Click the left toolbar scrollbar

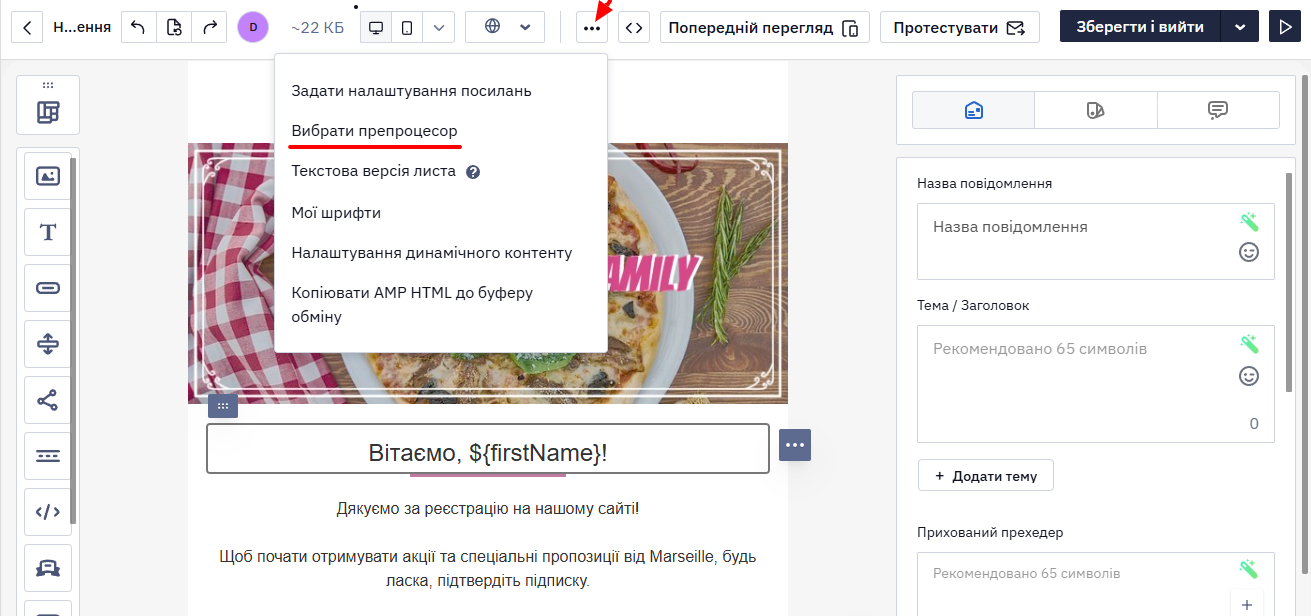click(x=73, y=340)
